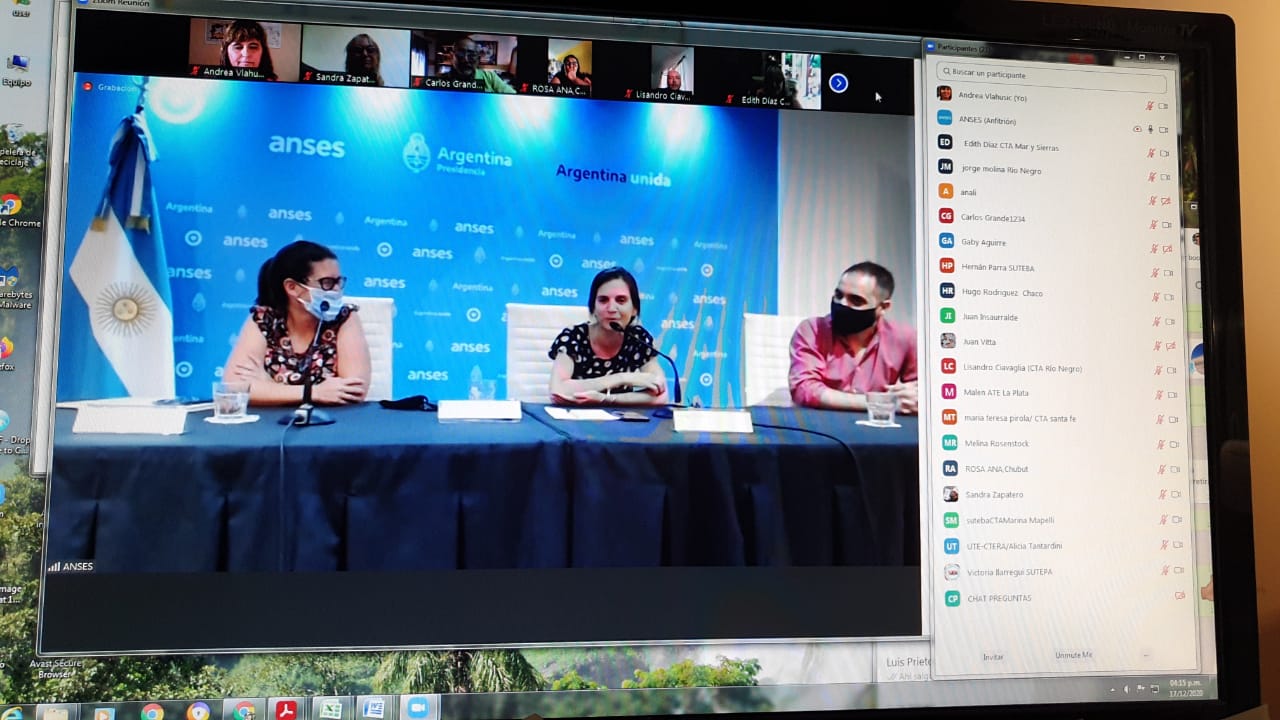Screen dimensions: 1280x720
Task: Toggle microphone icon for Andrea Vlahusic (Yo)
Action: pos(1150,106)
